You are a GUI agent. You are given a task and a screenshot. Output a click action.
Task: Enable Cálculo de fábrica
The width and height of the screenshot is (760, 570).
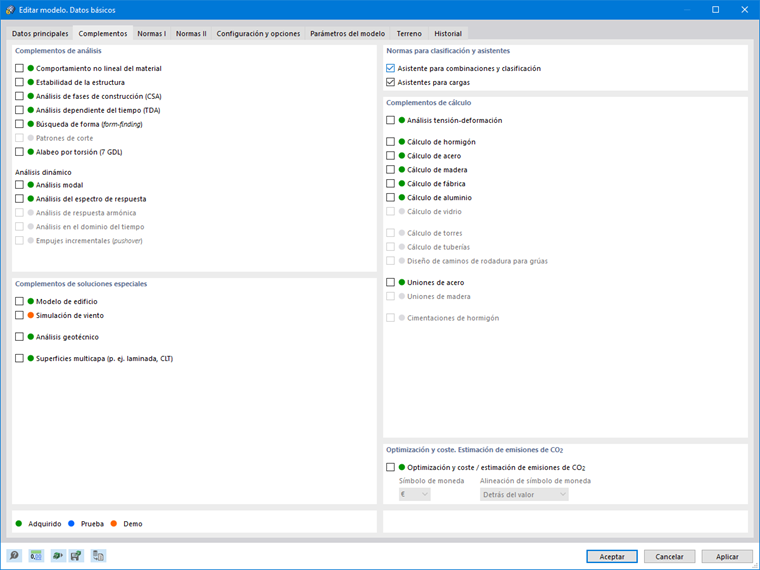391,183
